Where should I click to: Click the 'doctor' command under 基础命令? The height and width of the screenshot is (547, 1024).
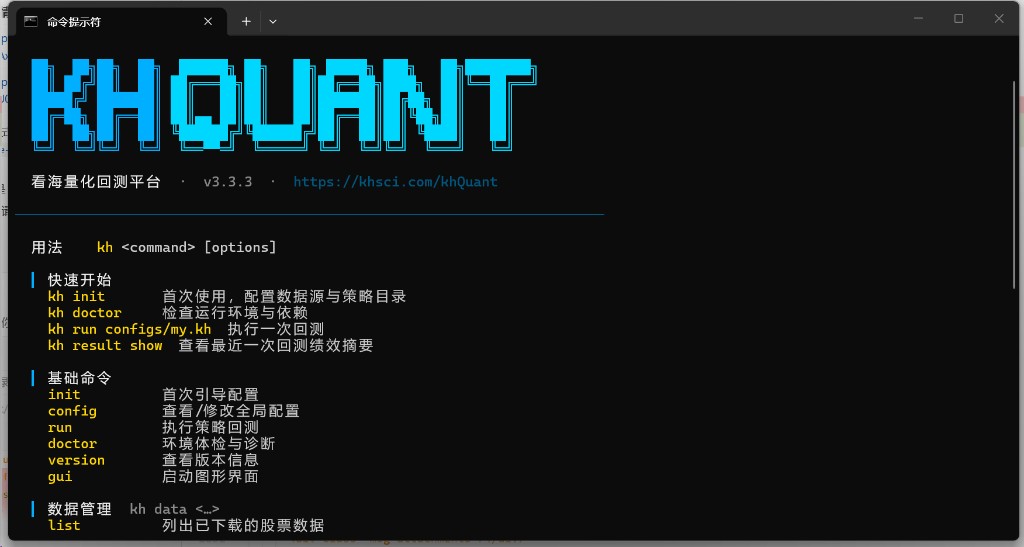click(x=72, y=444)
